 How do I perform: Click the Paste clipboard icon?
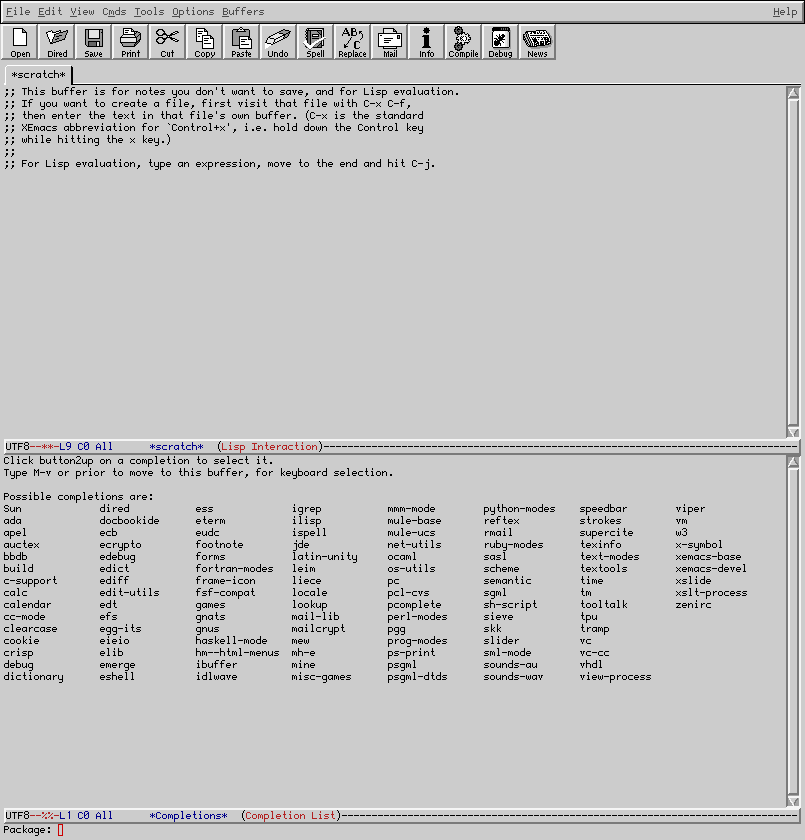point(241,41)
